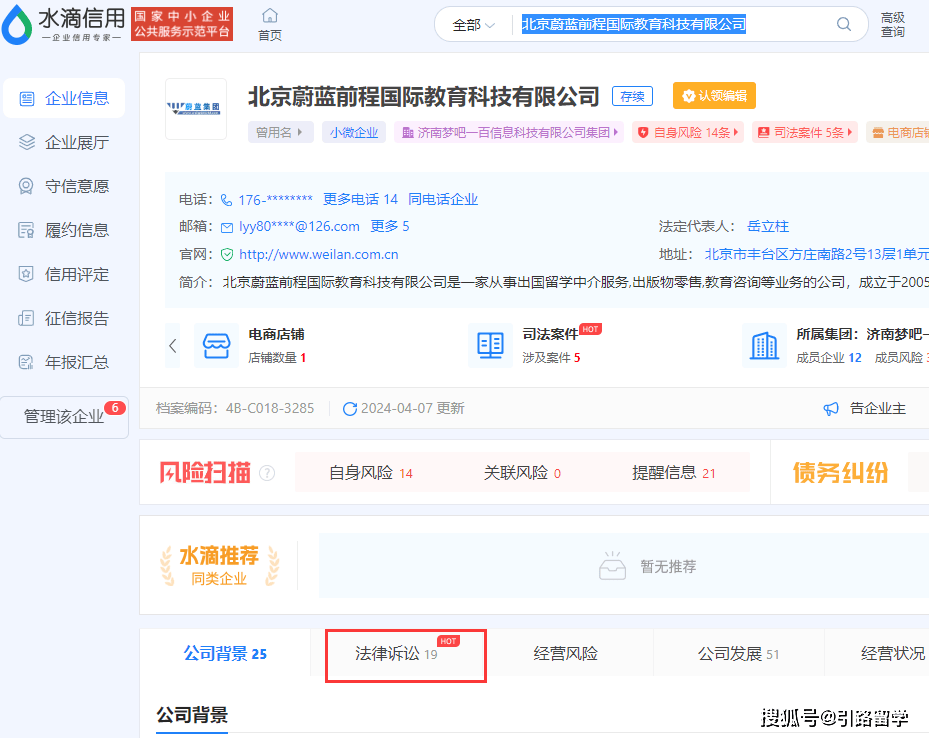Click 档案编码 4B-C018-3285

click(x=235, y=408)
